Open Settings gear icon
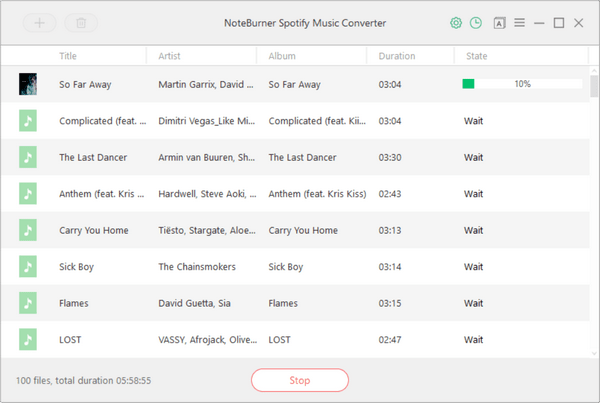 tap(455, 23)
